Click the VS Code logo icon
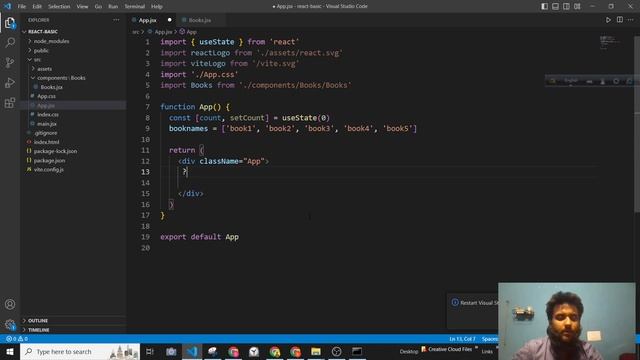This screenshot has height=360, width=640. click(x=7, y=6)
